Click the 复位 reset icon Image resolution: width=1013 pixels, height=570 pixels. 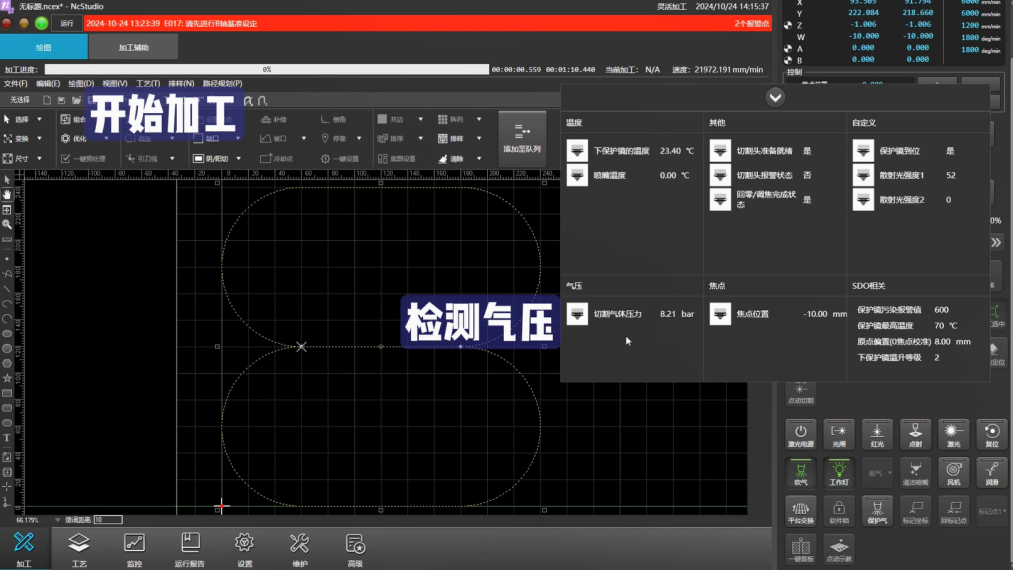pos(991,433)
